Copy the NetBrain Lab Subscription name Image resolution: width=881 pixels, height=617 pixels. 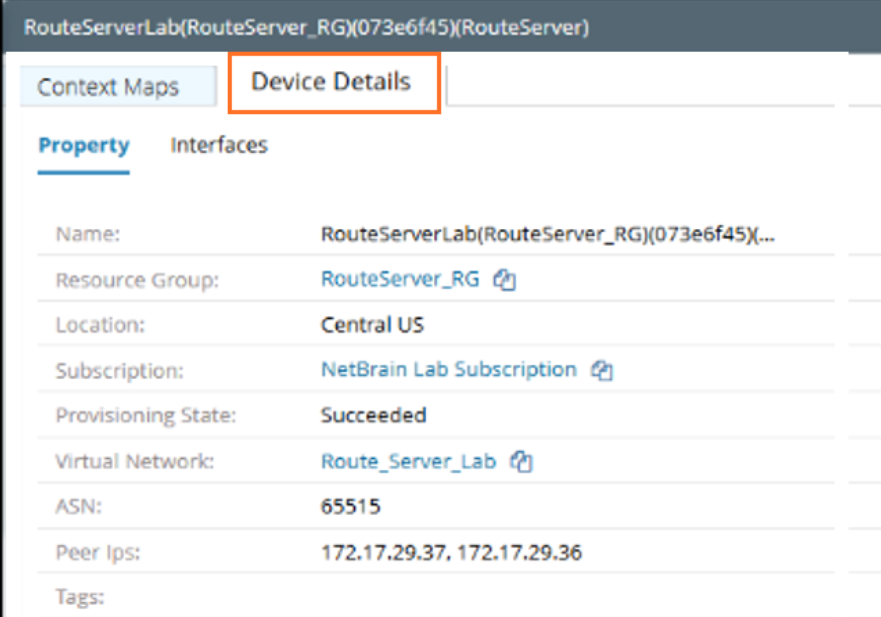pyautogui.click(x=602, y=370)
